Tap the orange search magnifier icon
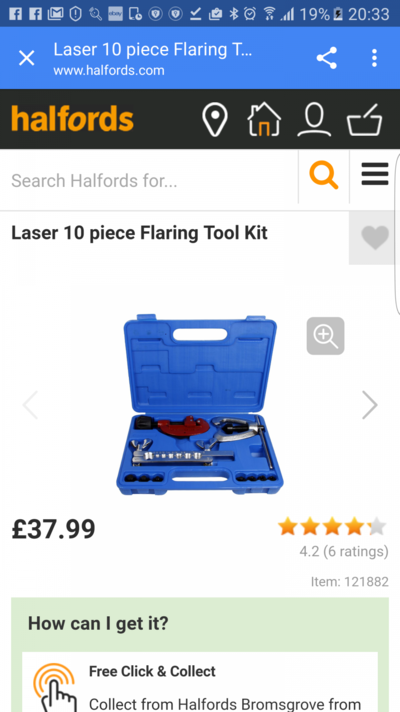 (324, 176)
